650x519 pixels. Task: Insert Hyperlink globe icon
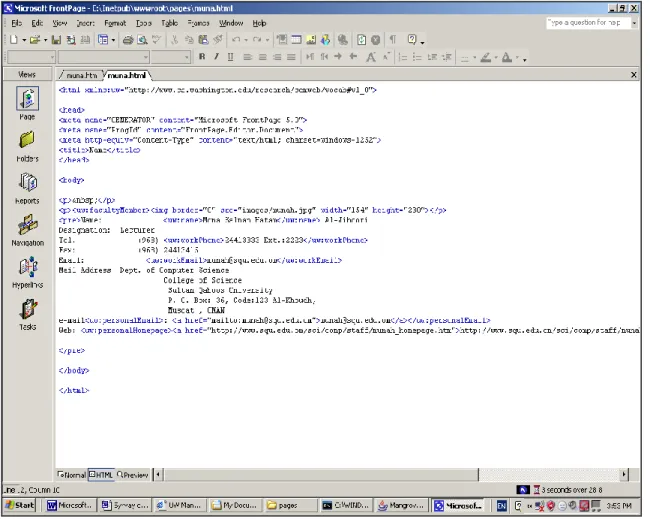pyautogui.click(x=342, y=40)
